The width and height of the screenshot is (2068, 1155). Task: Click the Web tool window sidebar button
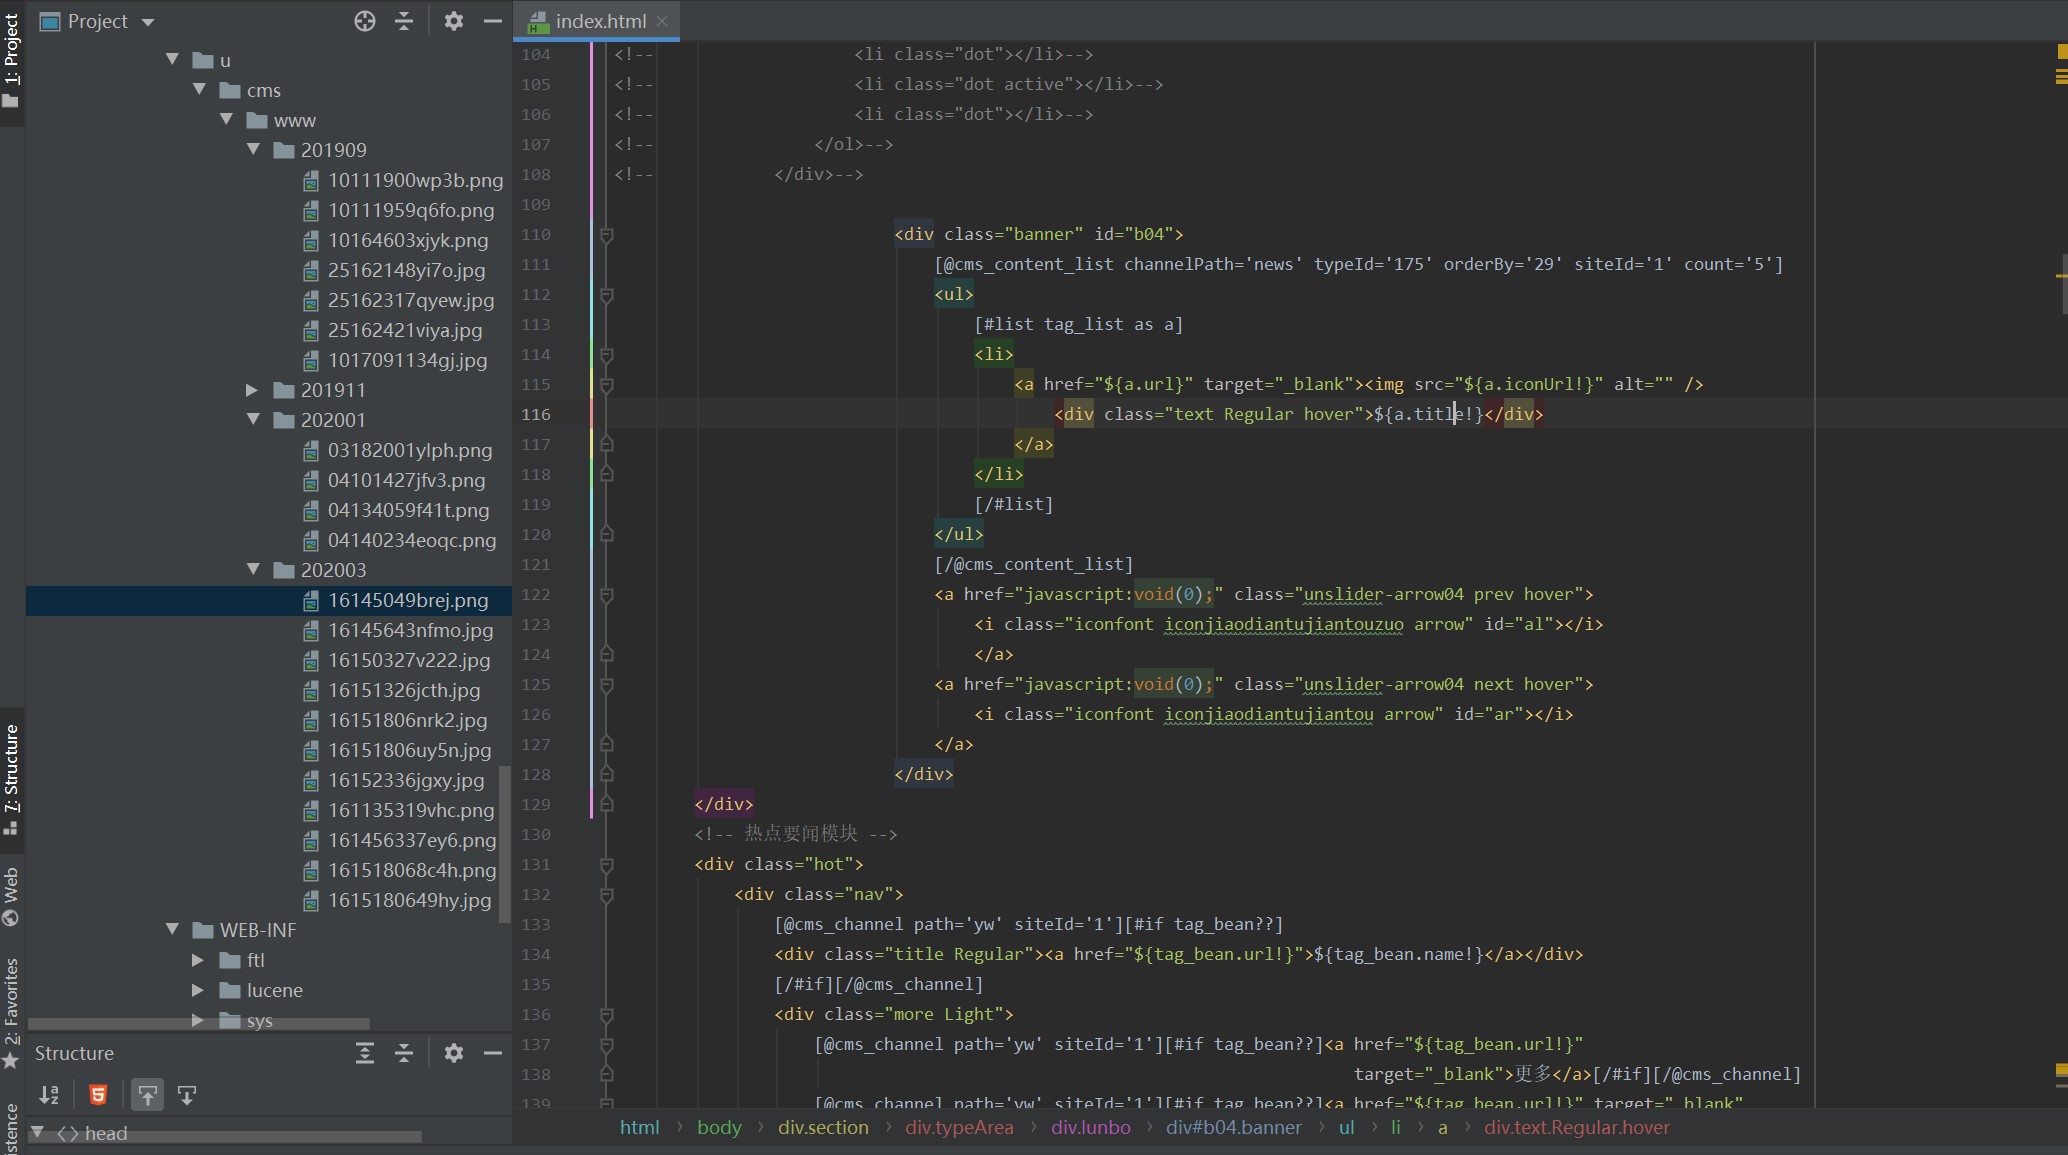[11, 896]
